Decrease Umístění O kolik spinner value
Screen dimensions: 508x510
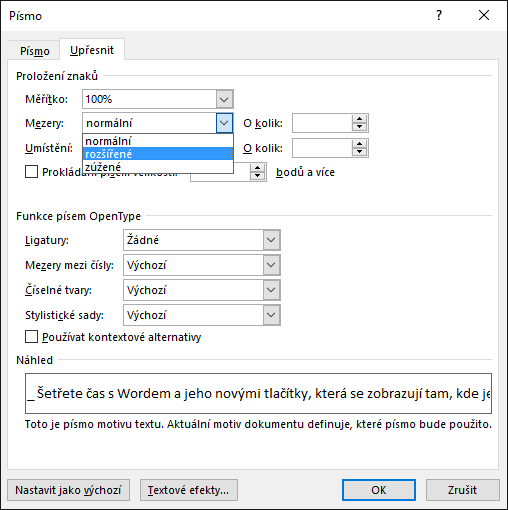tap(359, 152)
